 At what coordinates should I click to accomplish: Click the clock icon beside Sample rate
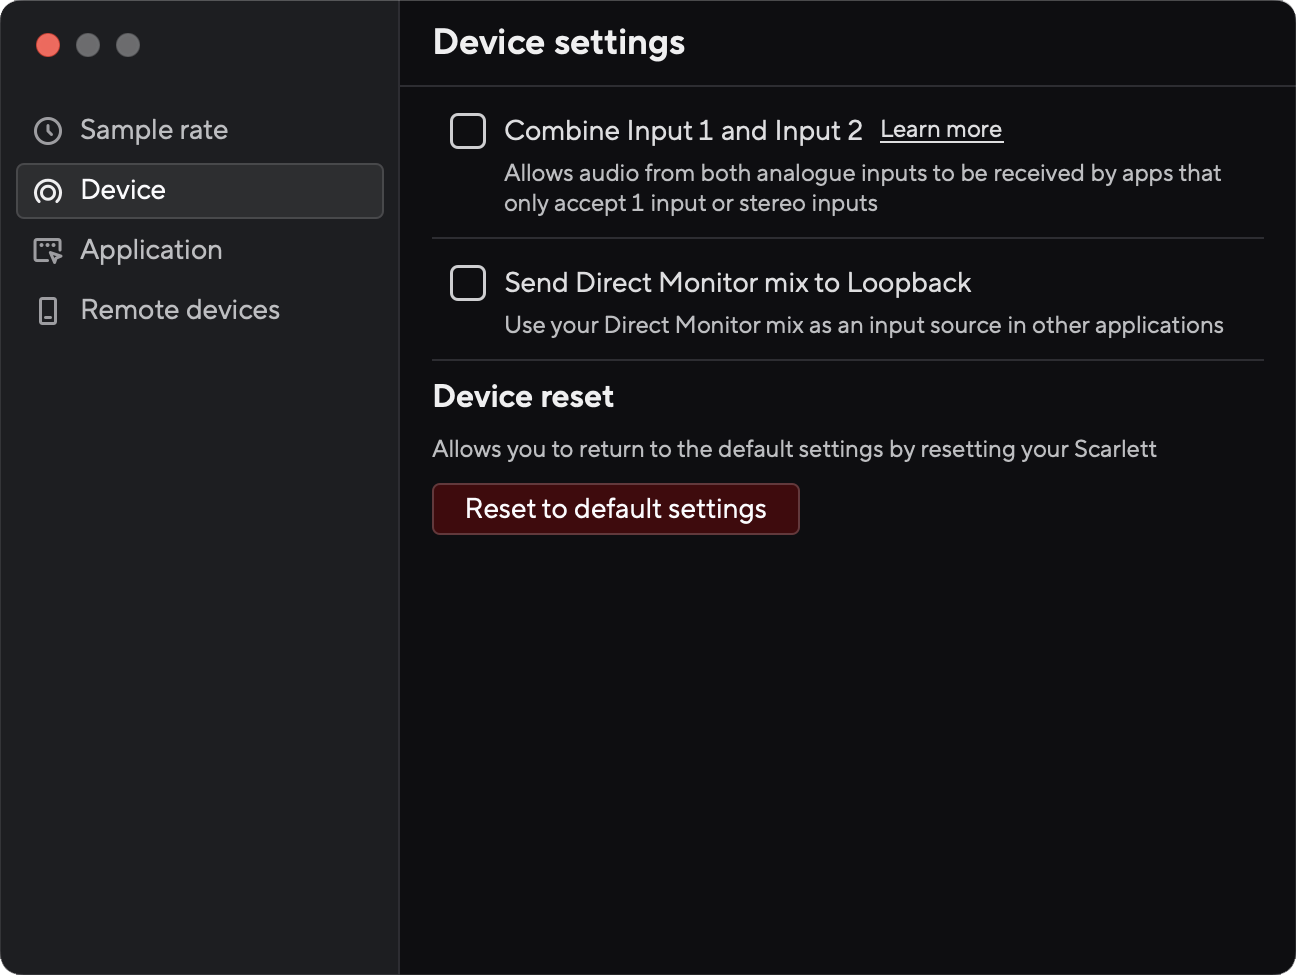click(48, 131)
